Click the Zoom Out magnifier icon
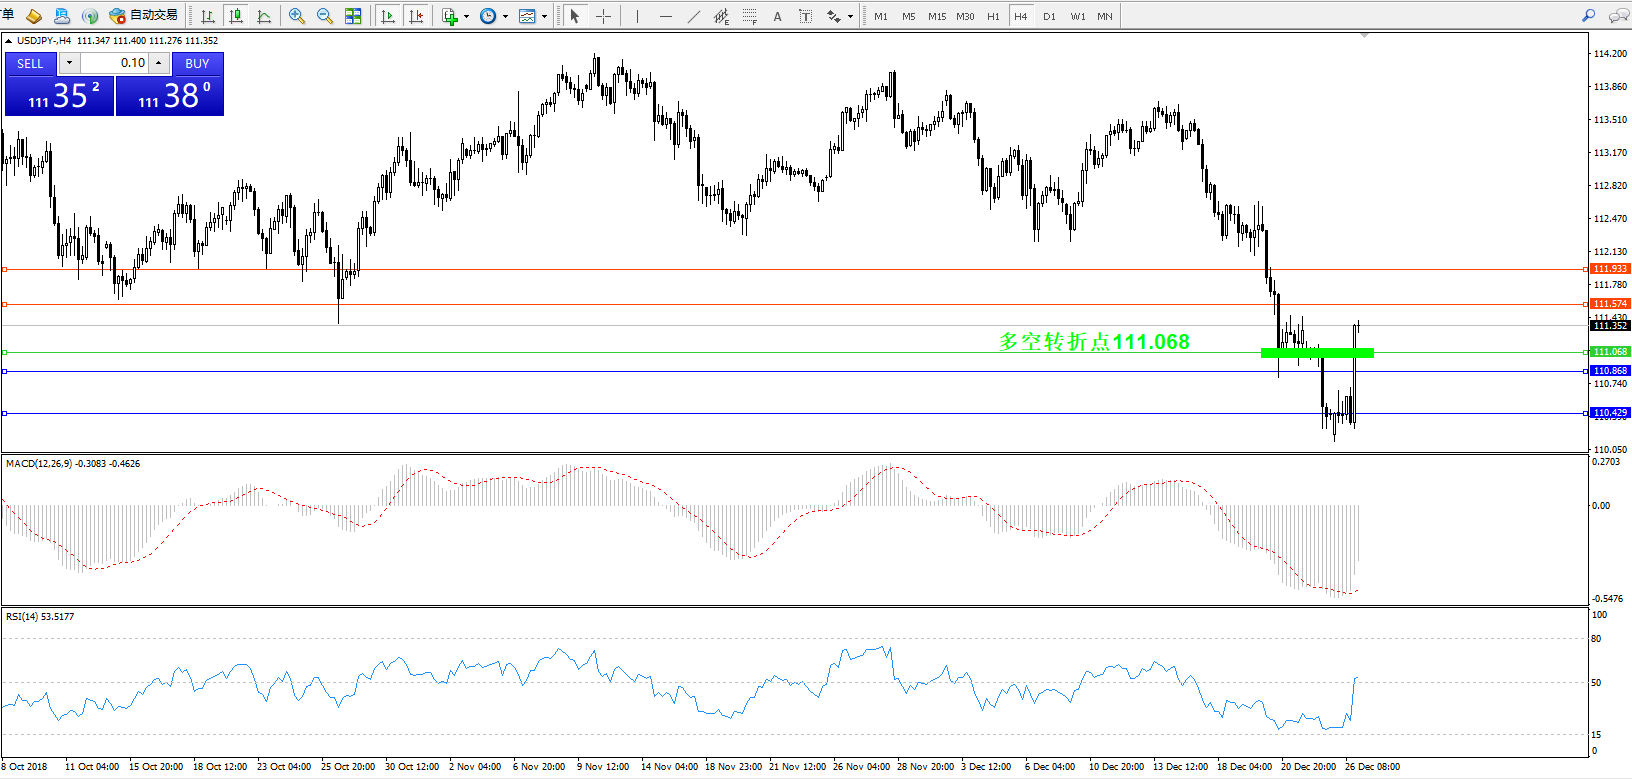 pos(325,16)
